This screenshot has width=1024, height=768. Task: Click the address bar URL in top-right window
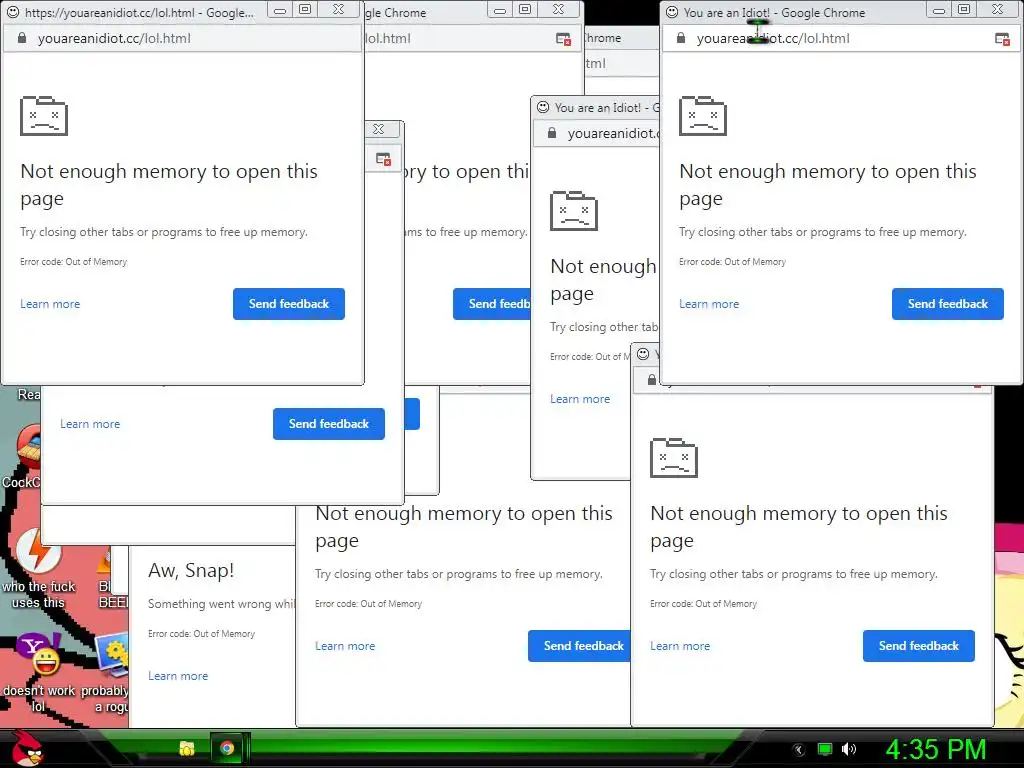point(773,39)
